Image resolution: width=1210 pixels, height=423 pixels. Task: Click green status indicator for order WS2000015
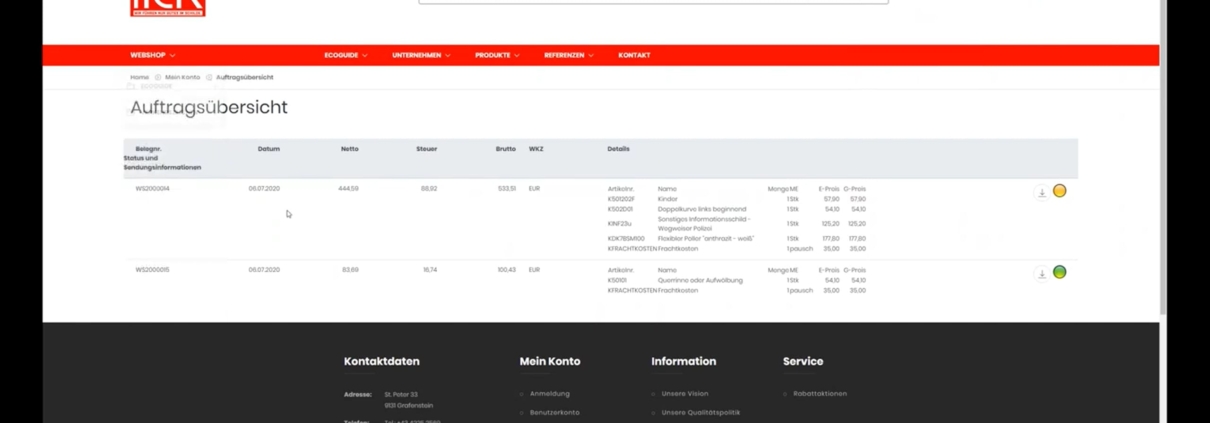click(1060, 272)
